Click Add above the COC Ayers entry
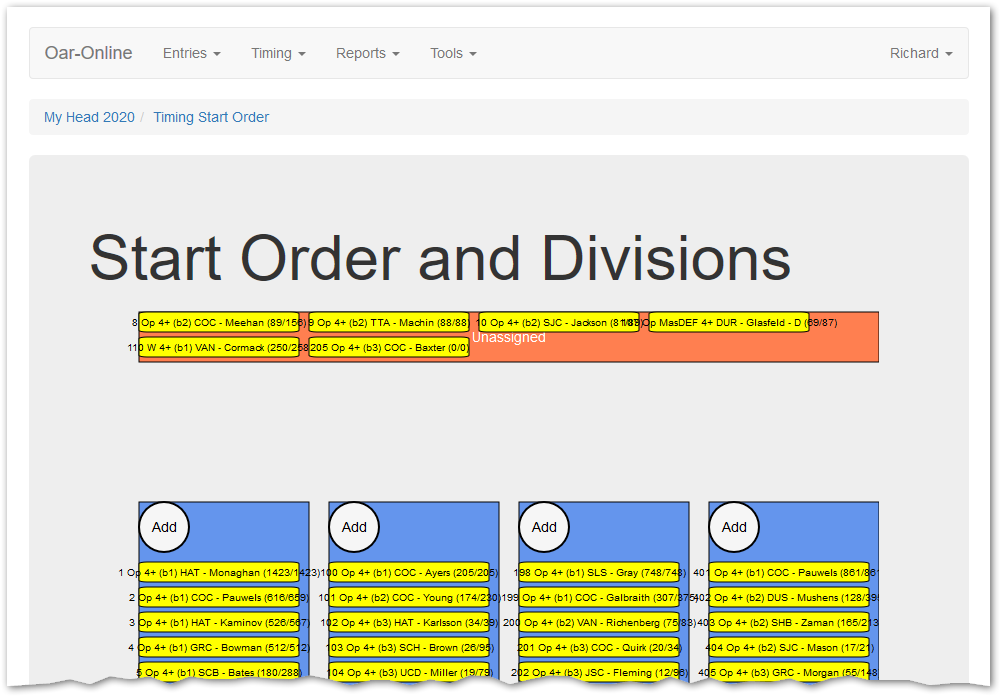Image resolution: width=1001 pixels, height=697 pixels. (x=354, y=527)
